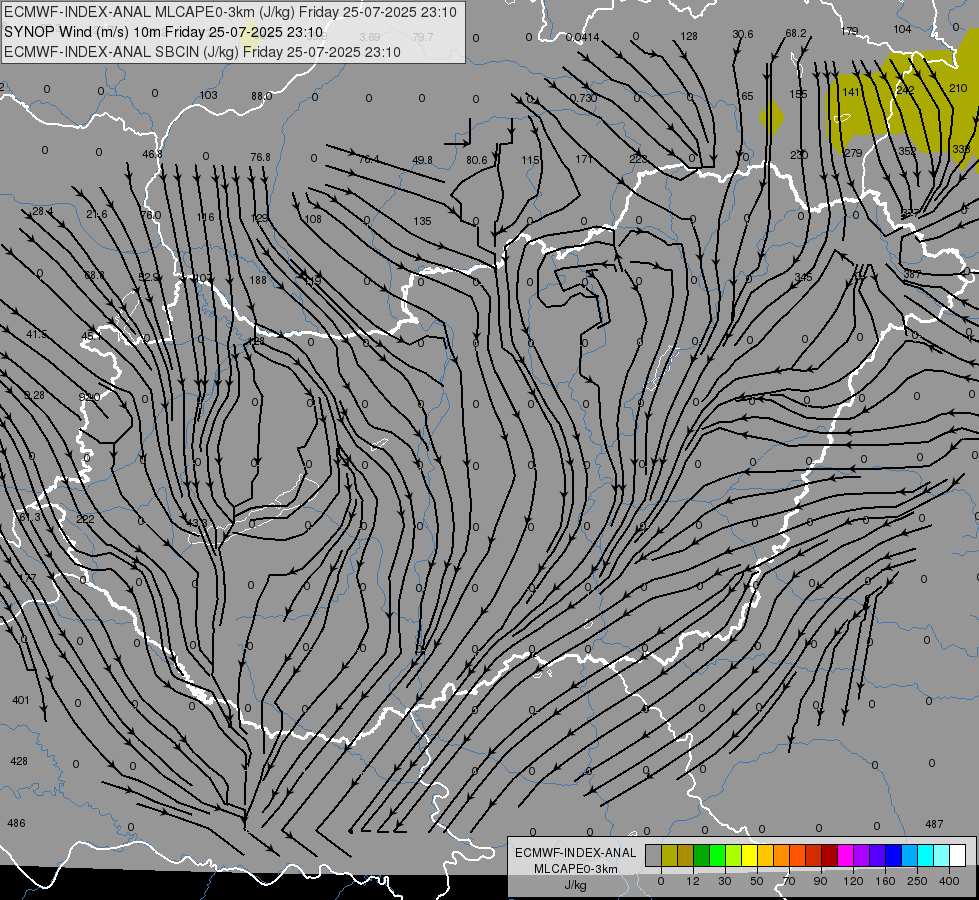This screenshot has width=979, height=900.
Task: Select the map value 177
Action: pyautogui.click(x=28, y=578)
